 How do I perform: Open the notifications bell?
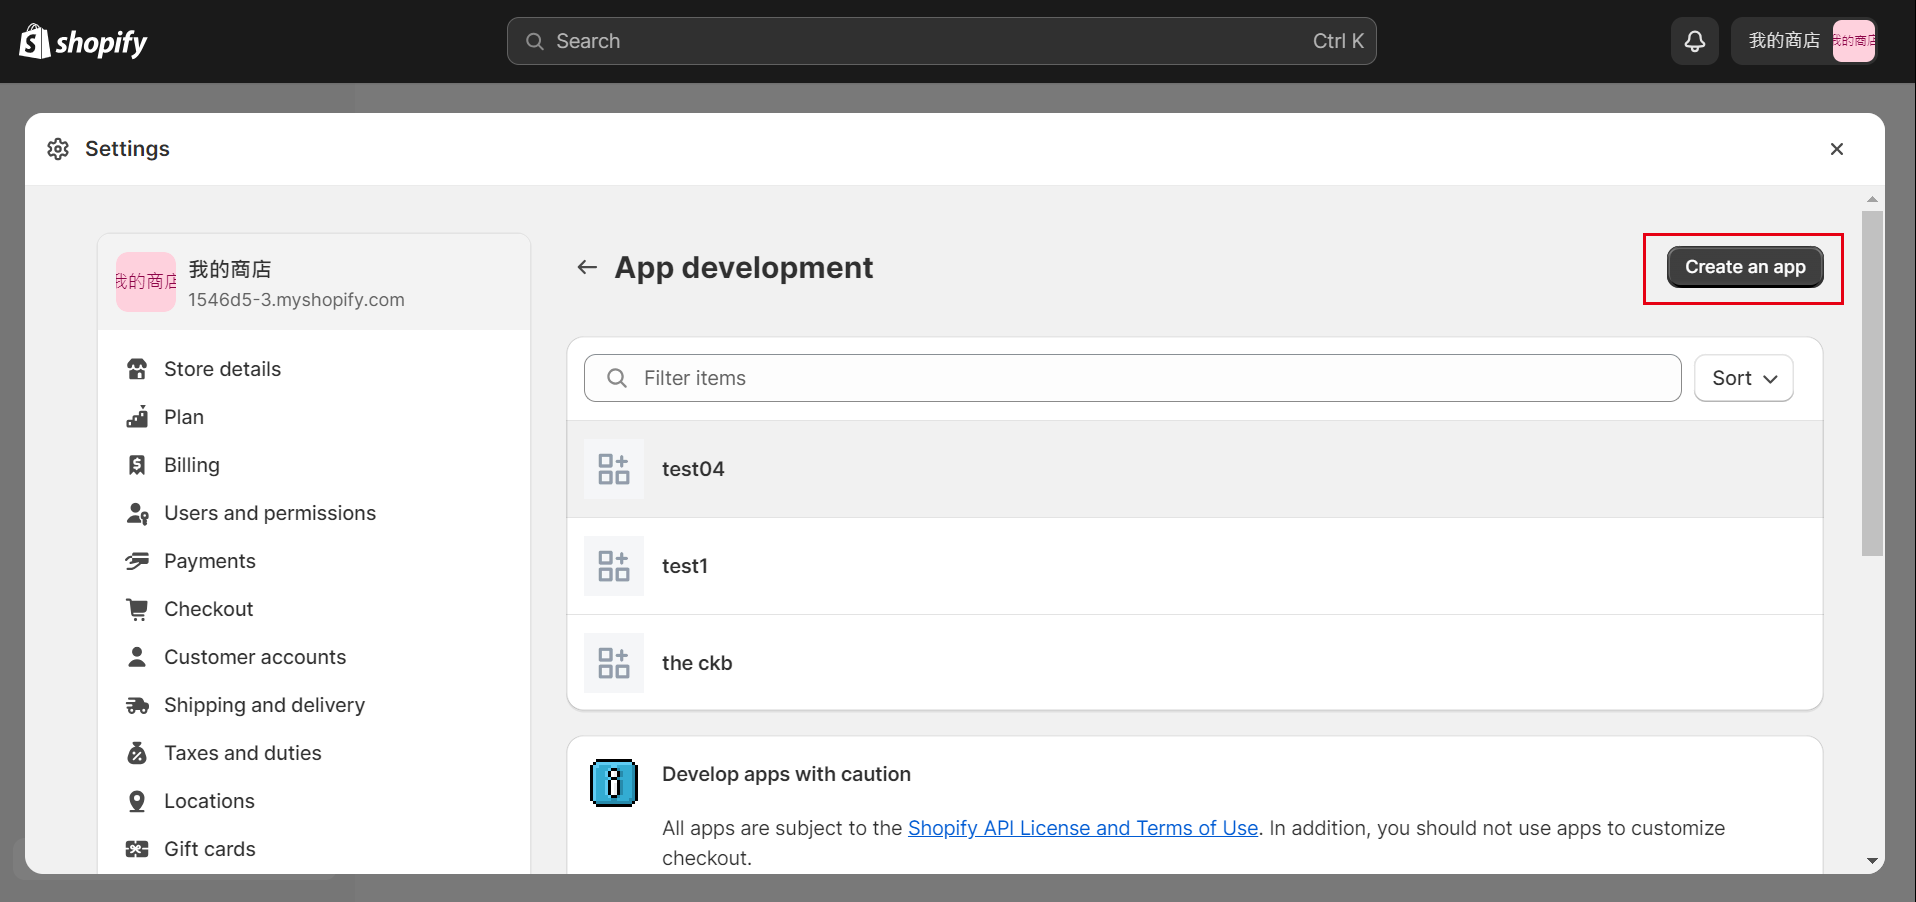tap(1694, 41)
